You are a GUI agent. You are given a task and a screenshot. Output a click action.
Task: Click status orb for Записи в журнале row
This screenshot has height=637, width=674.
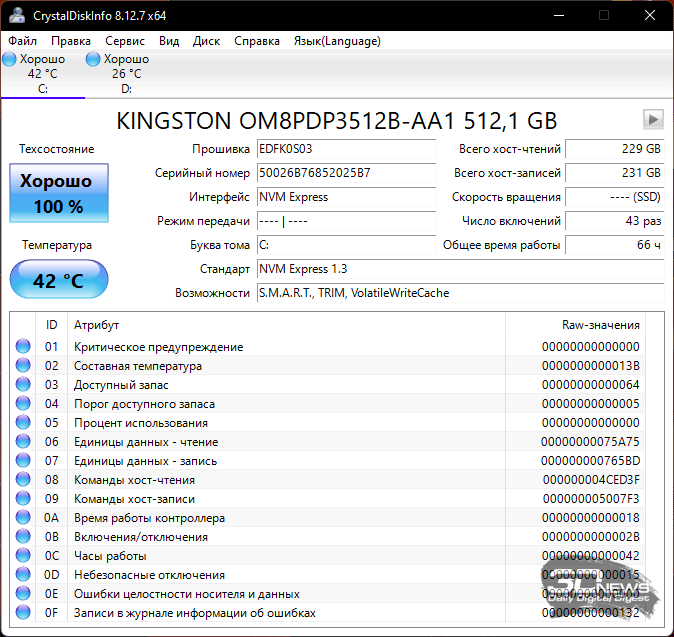(23, 612)
